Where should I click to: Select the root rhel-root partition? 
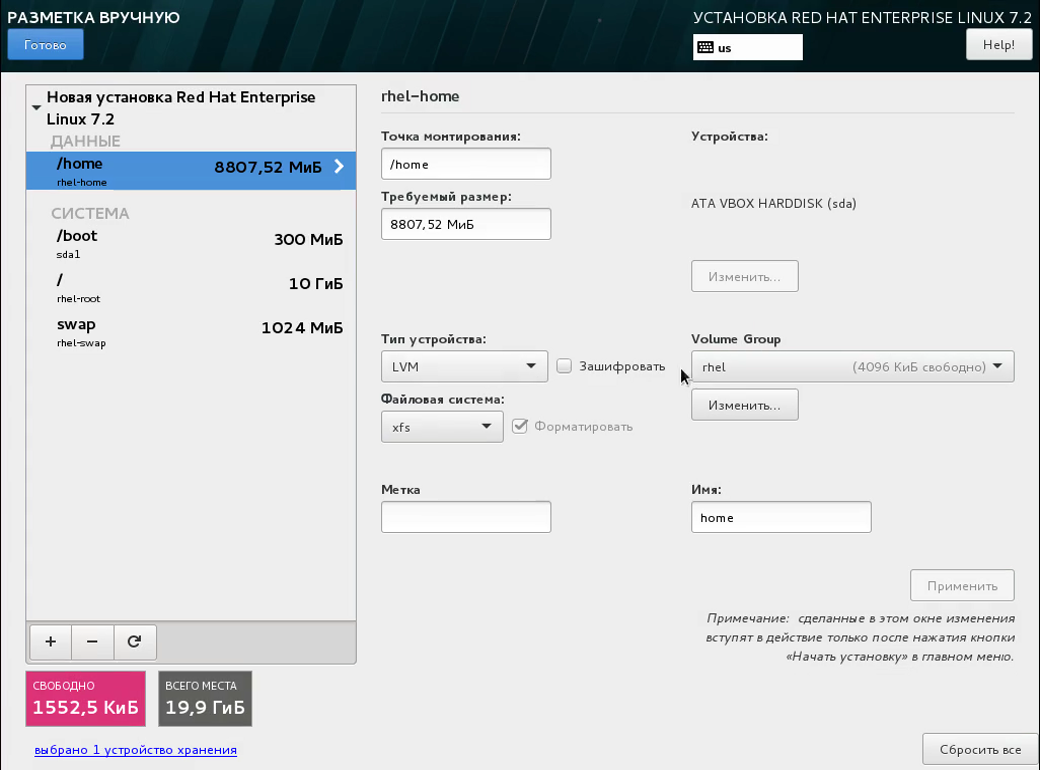tap(191, 288)
